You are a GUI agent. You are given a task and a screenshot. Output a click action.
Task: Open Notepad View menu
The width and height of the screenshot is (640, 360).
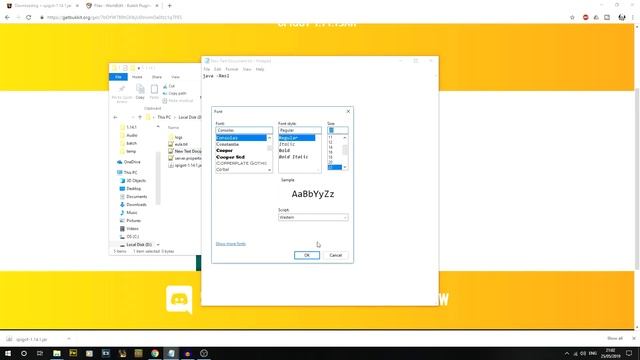tap(247, 69)
